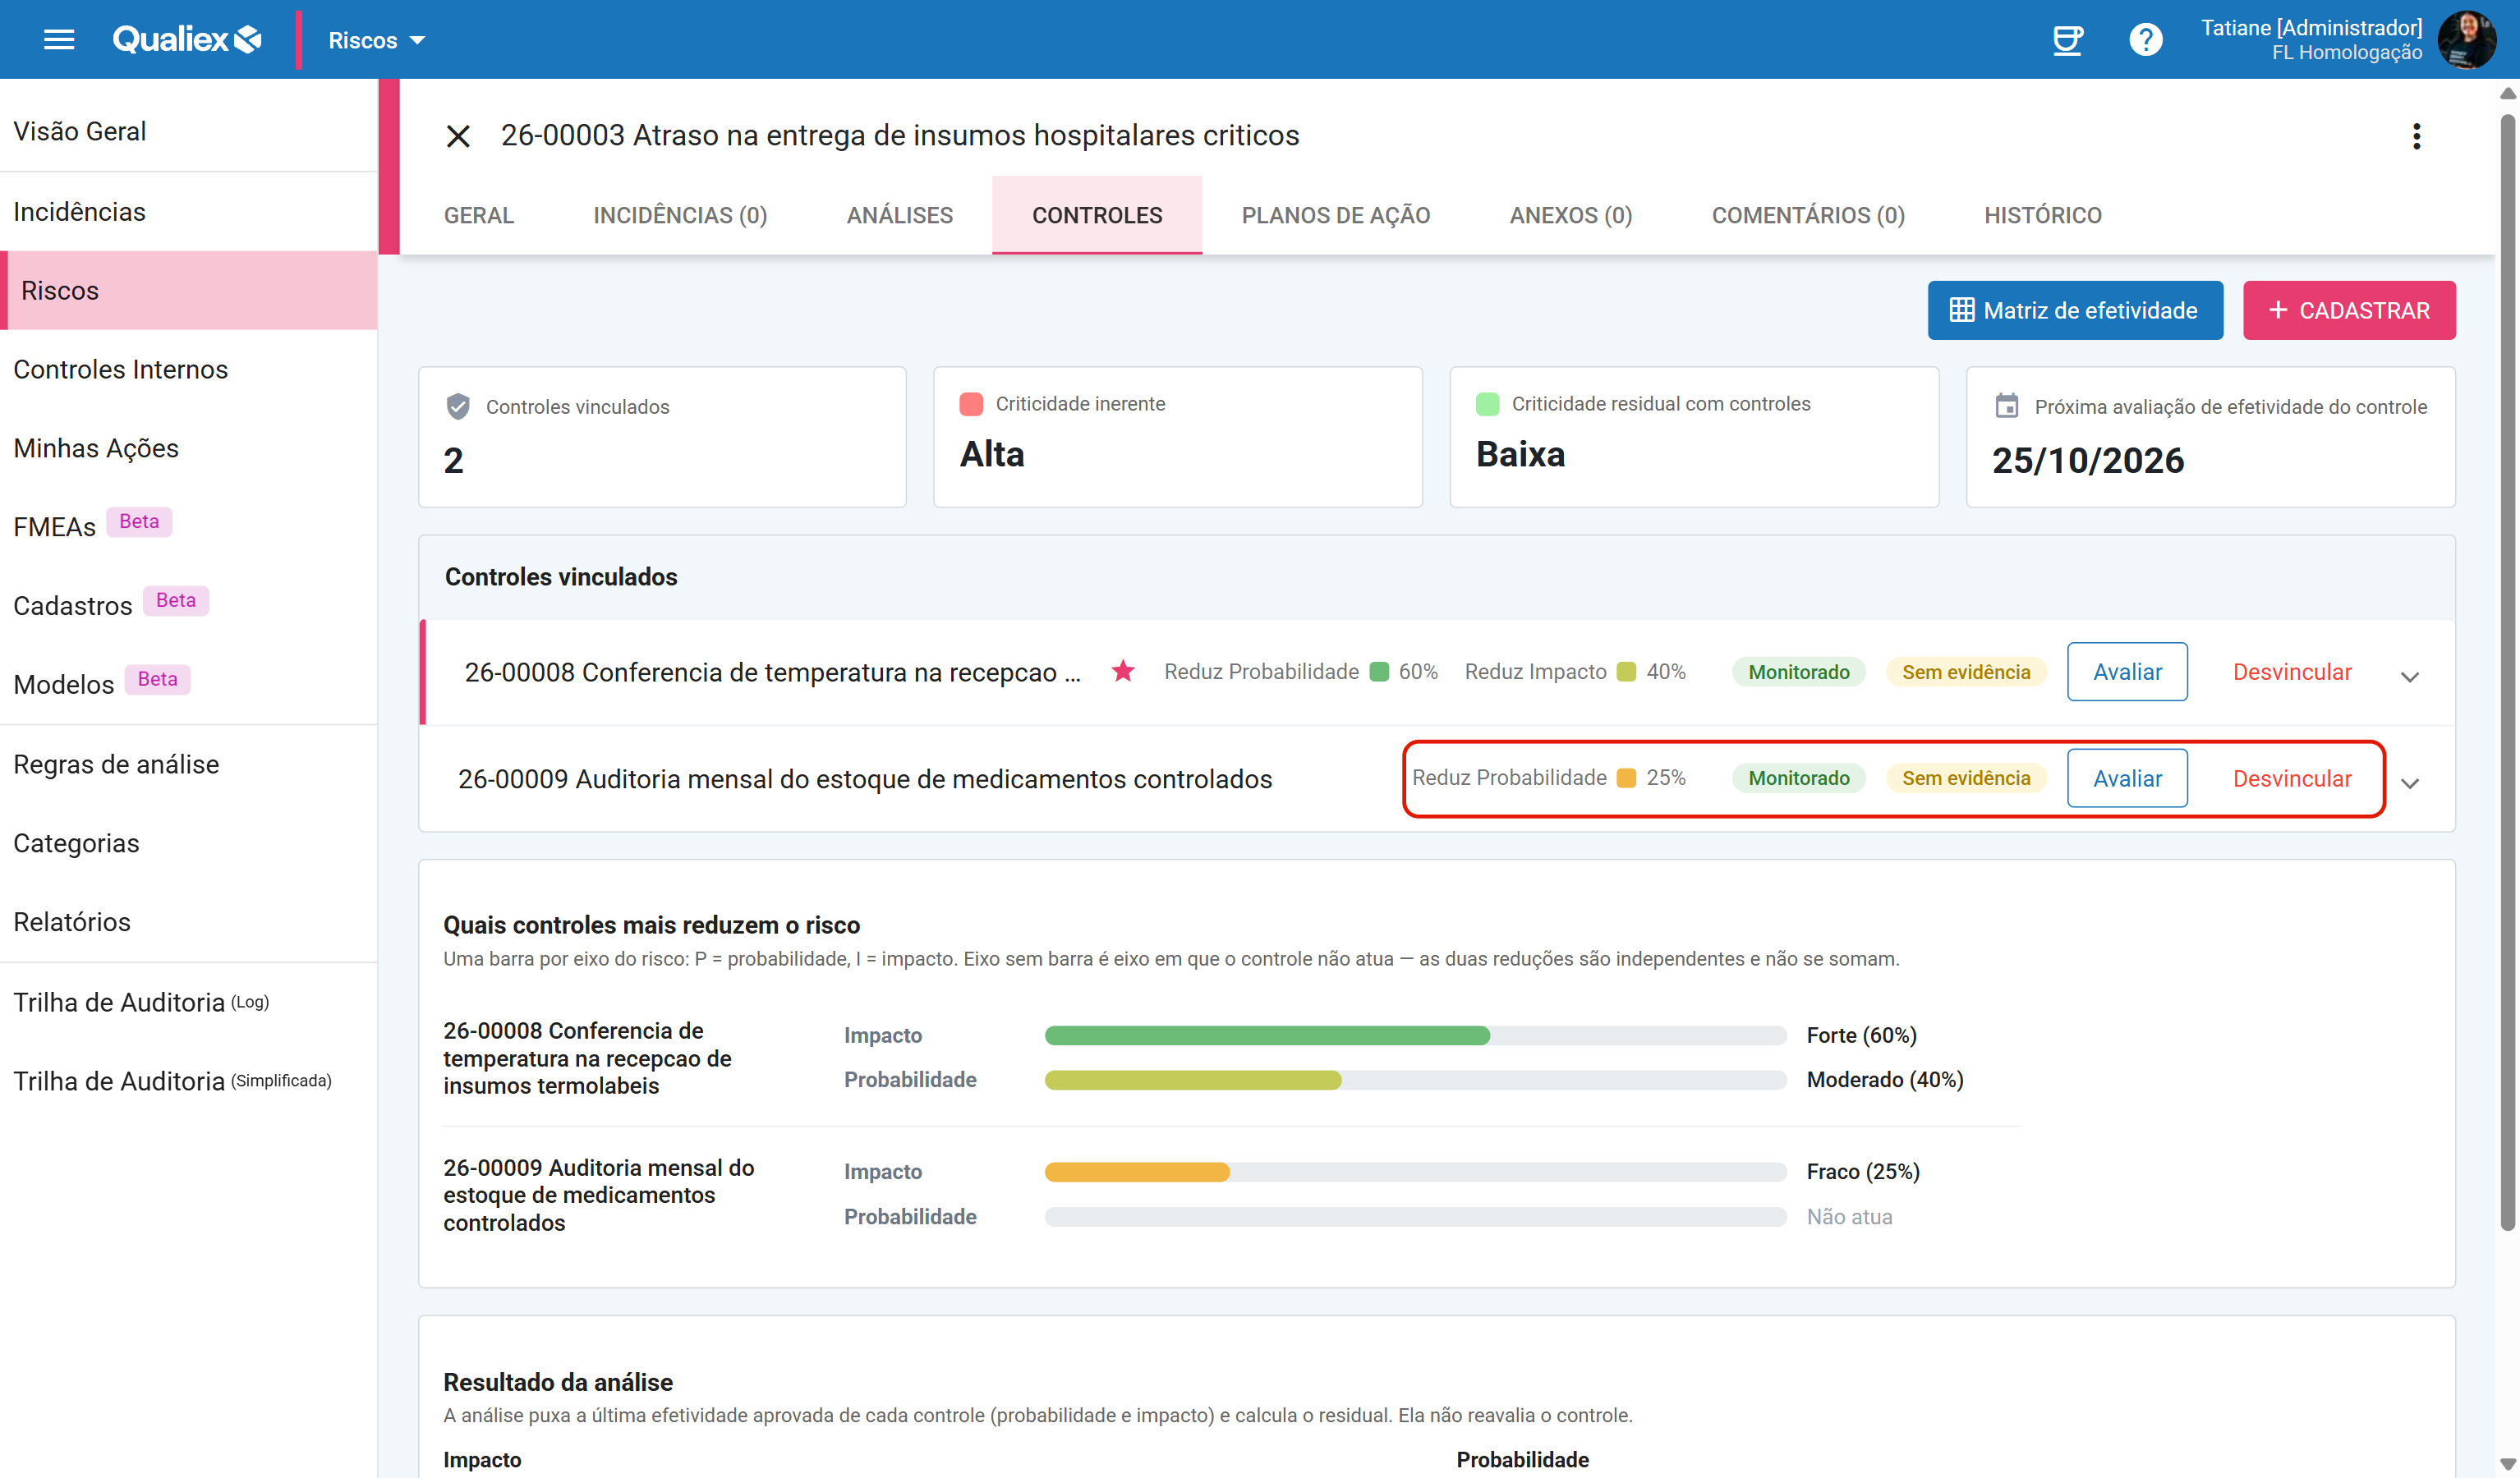This screenshot has height=1478, width=2520.
Task: Click the calendar icon in Próxima avaliação card
Action: point(2006,405)
